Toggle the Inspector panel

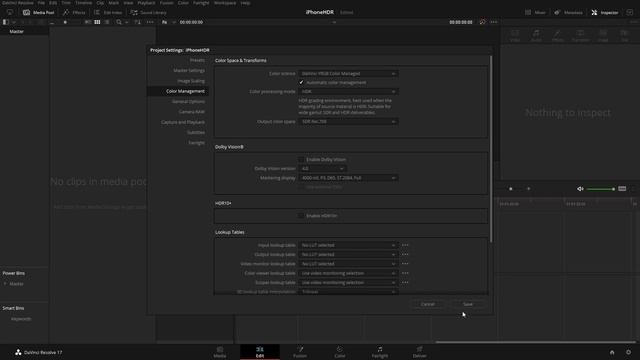pos(605,13)
